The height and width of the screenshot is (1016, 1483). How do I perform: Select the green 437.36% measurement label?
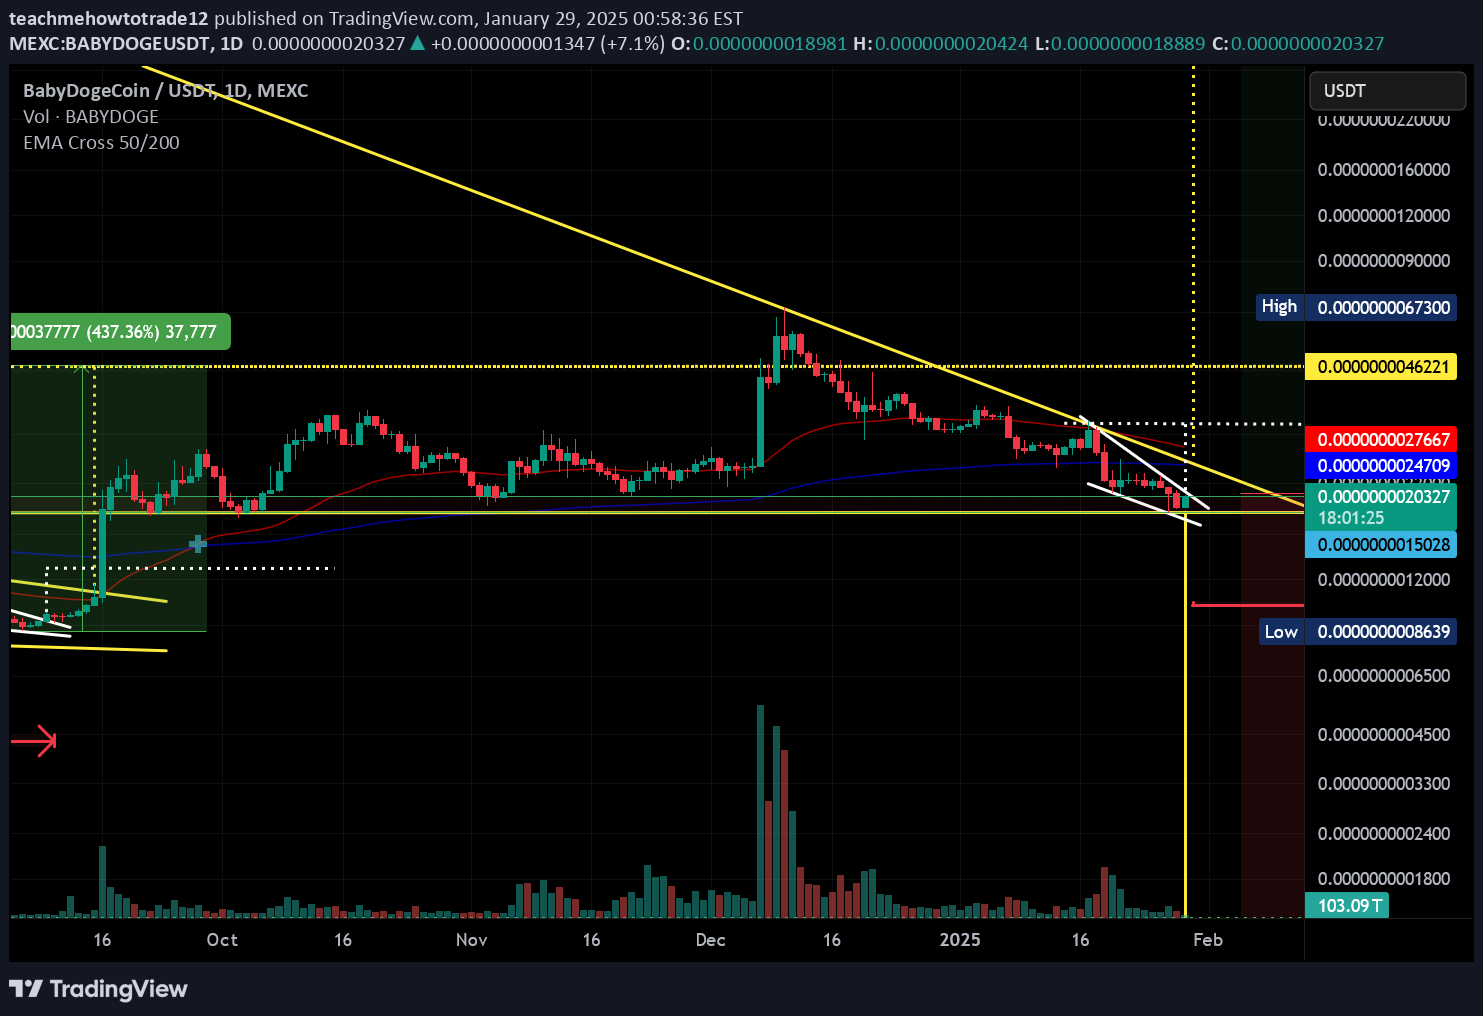point(120,332)
